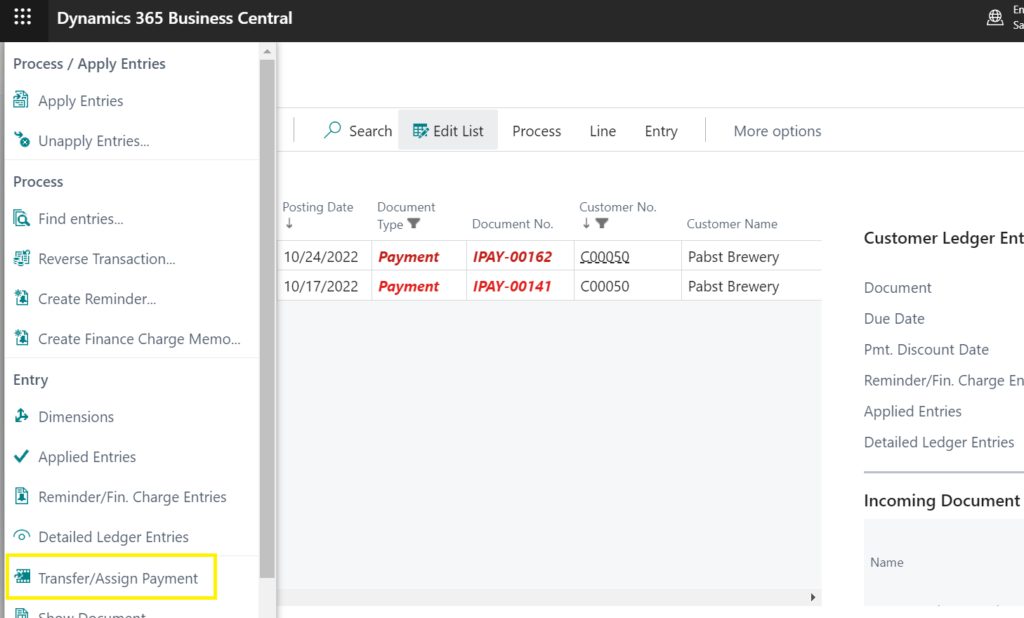Select Transfer/Assign Payment menu entry

click(118, 578)
